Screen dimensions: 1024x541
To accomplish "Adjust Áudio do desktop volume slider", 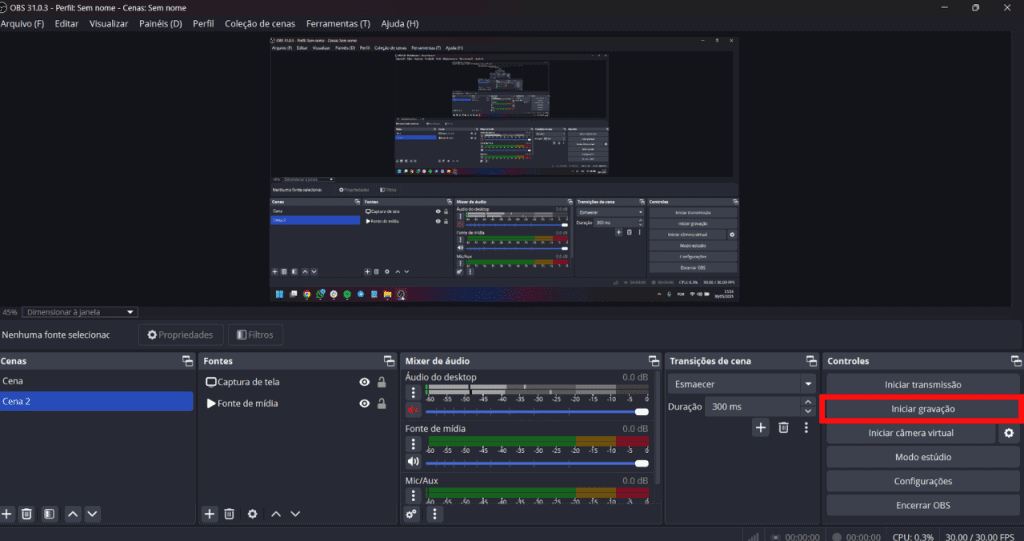I will pyautogui.click(x=536, y=412).
